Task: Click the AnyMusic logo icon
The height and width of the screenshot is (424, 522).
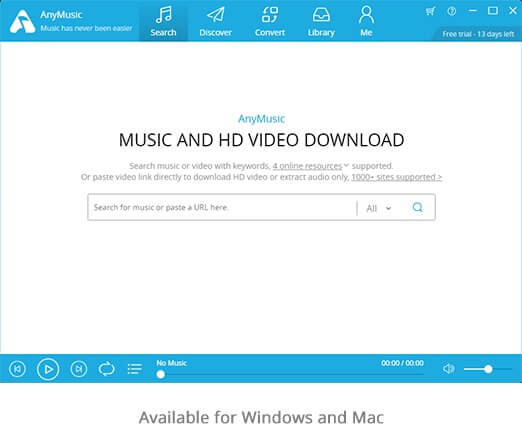Action: [x=22, y=22]
